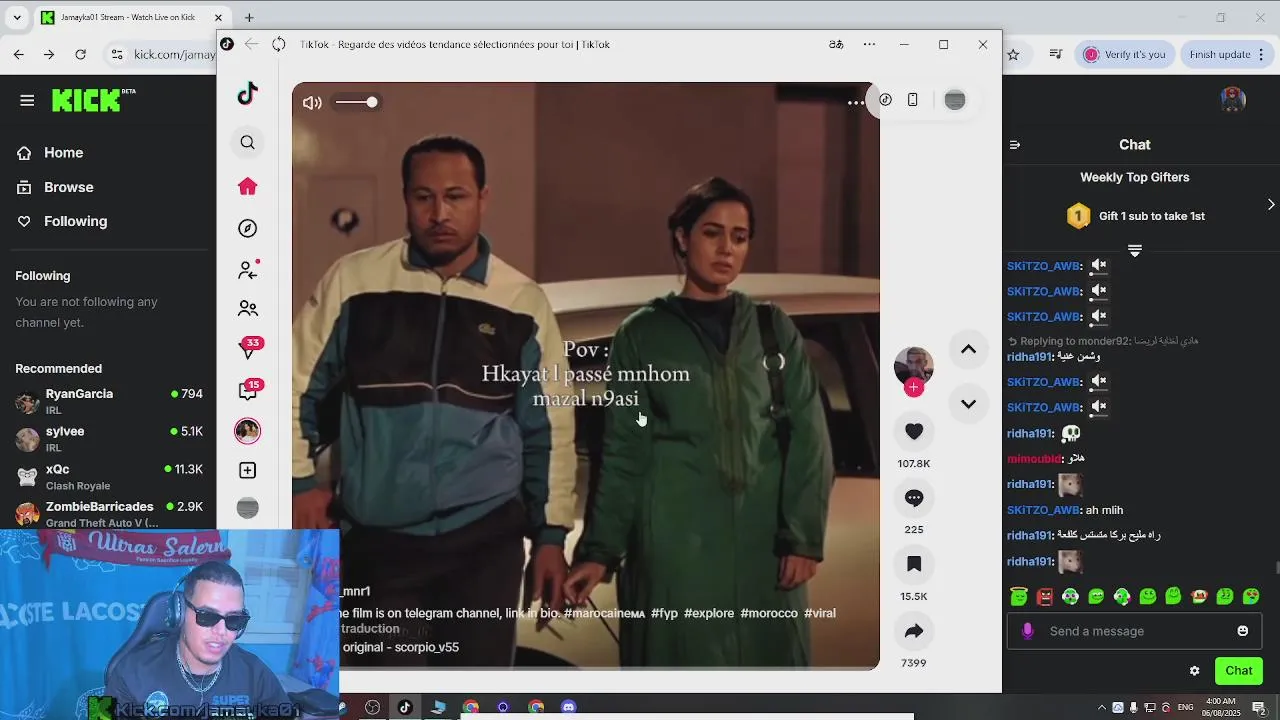
Task: Go back in TikTok window
Action: 251,44
